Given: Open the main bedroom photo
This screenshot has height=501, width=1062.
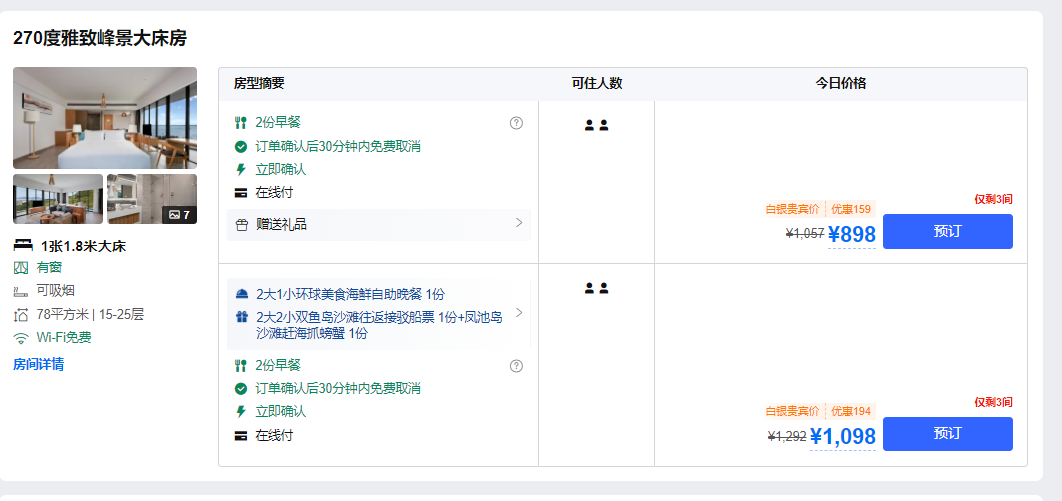Looking at the screenshot, I should (x=105, y=118).
